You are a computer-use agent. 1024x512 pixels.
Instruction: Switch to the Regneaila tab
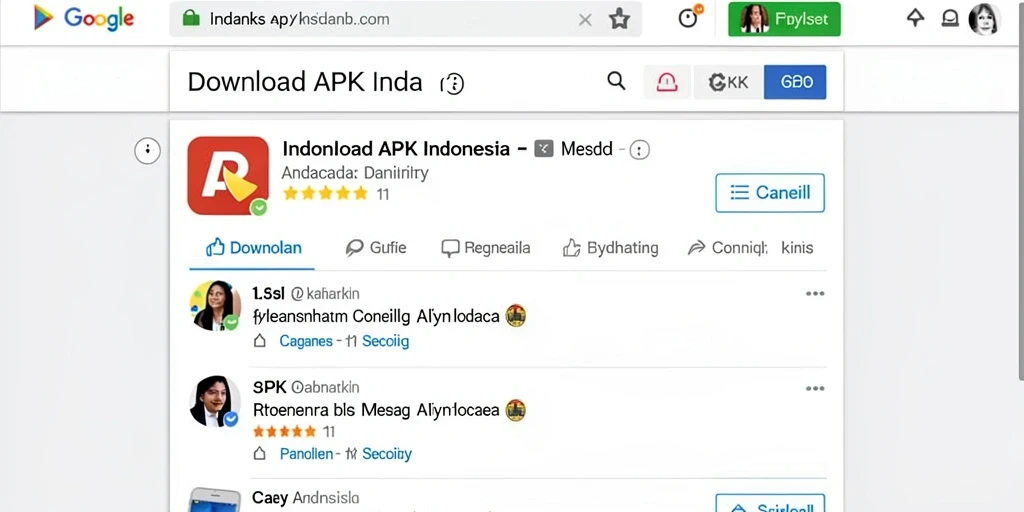tap(485, 248)
